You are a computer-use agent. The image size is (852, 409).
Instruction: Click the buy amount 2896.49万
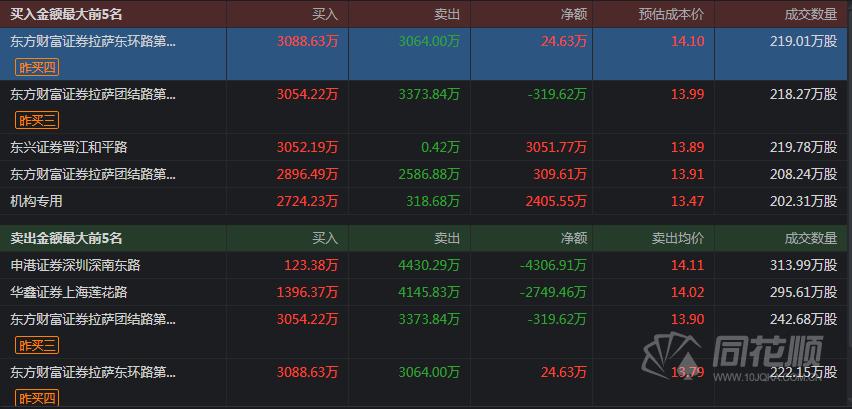pyautogui.click(x=307, y=174)
